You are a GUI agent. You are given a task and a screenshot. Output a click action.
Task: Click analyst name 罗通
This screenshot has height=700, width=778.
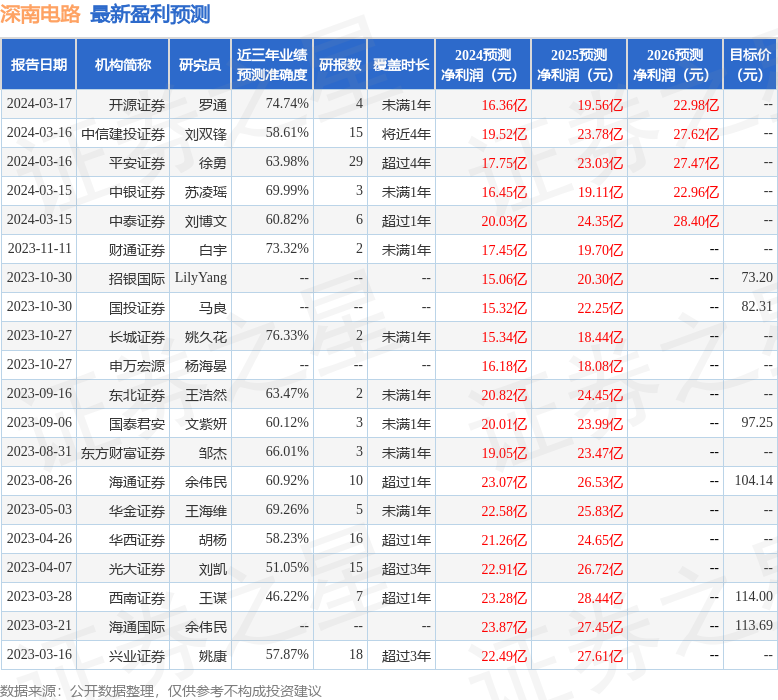[213, 105]
